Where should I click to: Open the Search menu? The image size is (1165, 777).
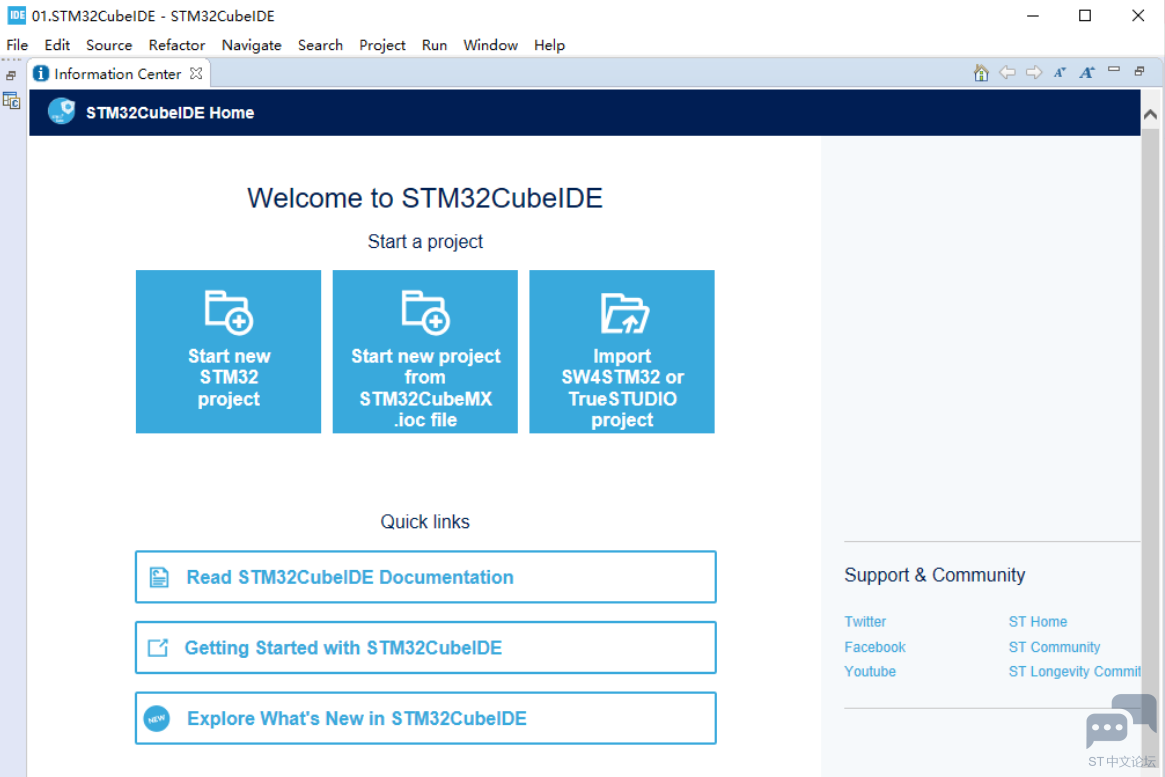(x=320, y=45)
